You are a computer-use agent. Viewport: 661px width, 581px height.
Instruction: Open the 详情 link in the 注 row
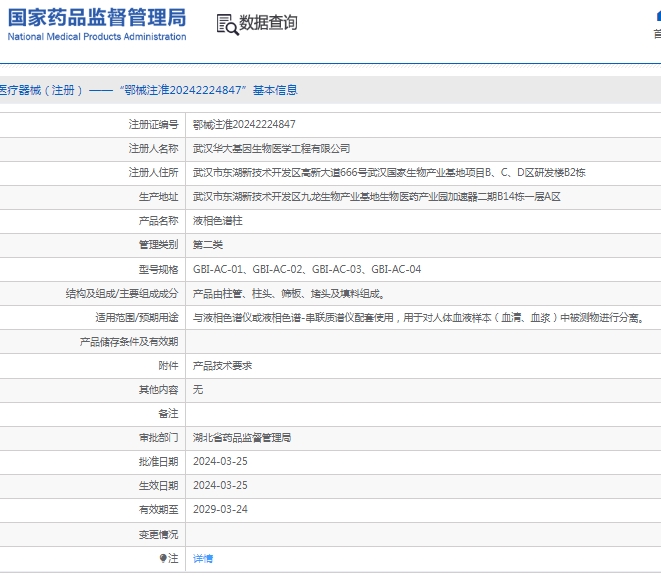[x=203, y=559]
